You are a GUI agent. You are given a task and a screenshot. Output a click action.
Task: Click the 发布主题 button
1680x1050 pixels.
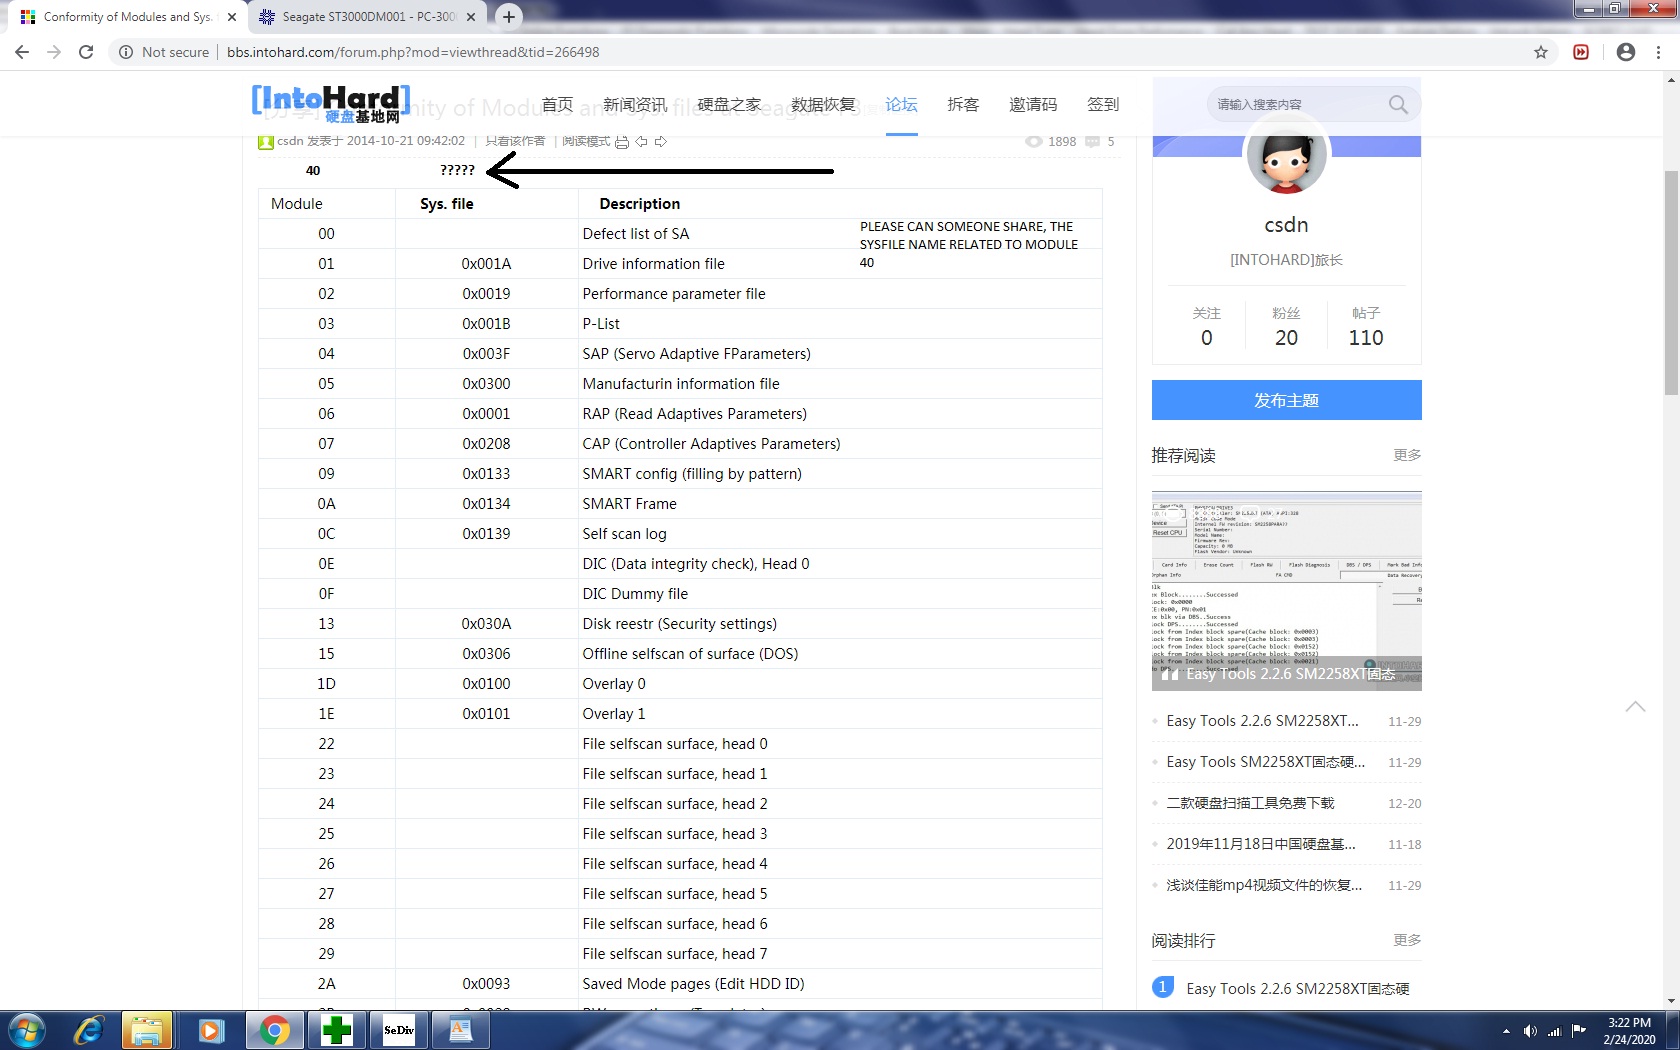pos(1286,400)
